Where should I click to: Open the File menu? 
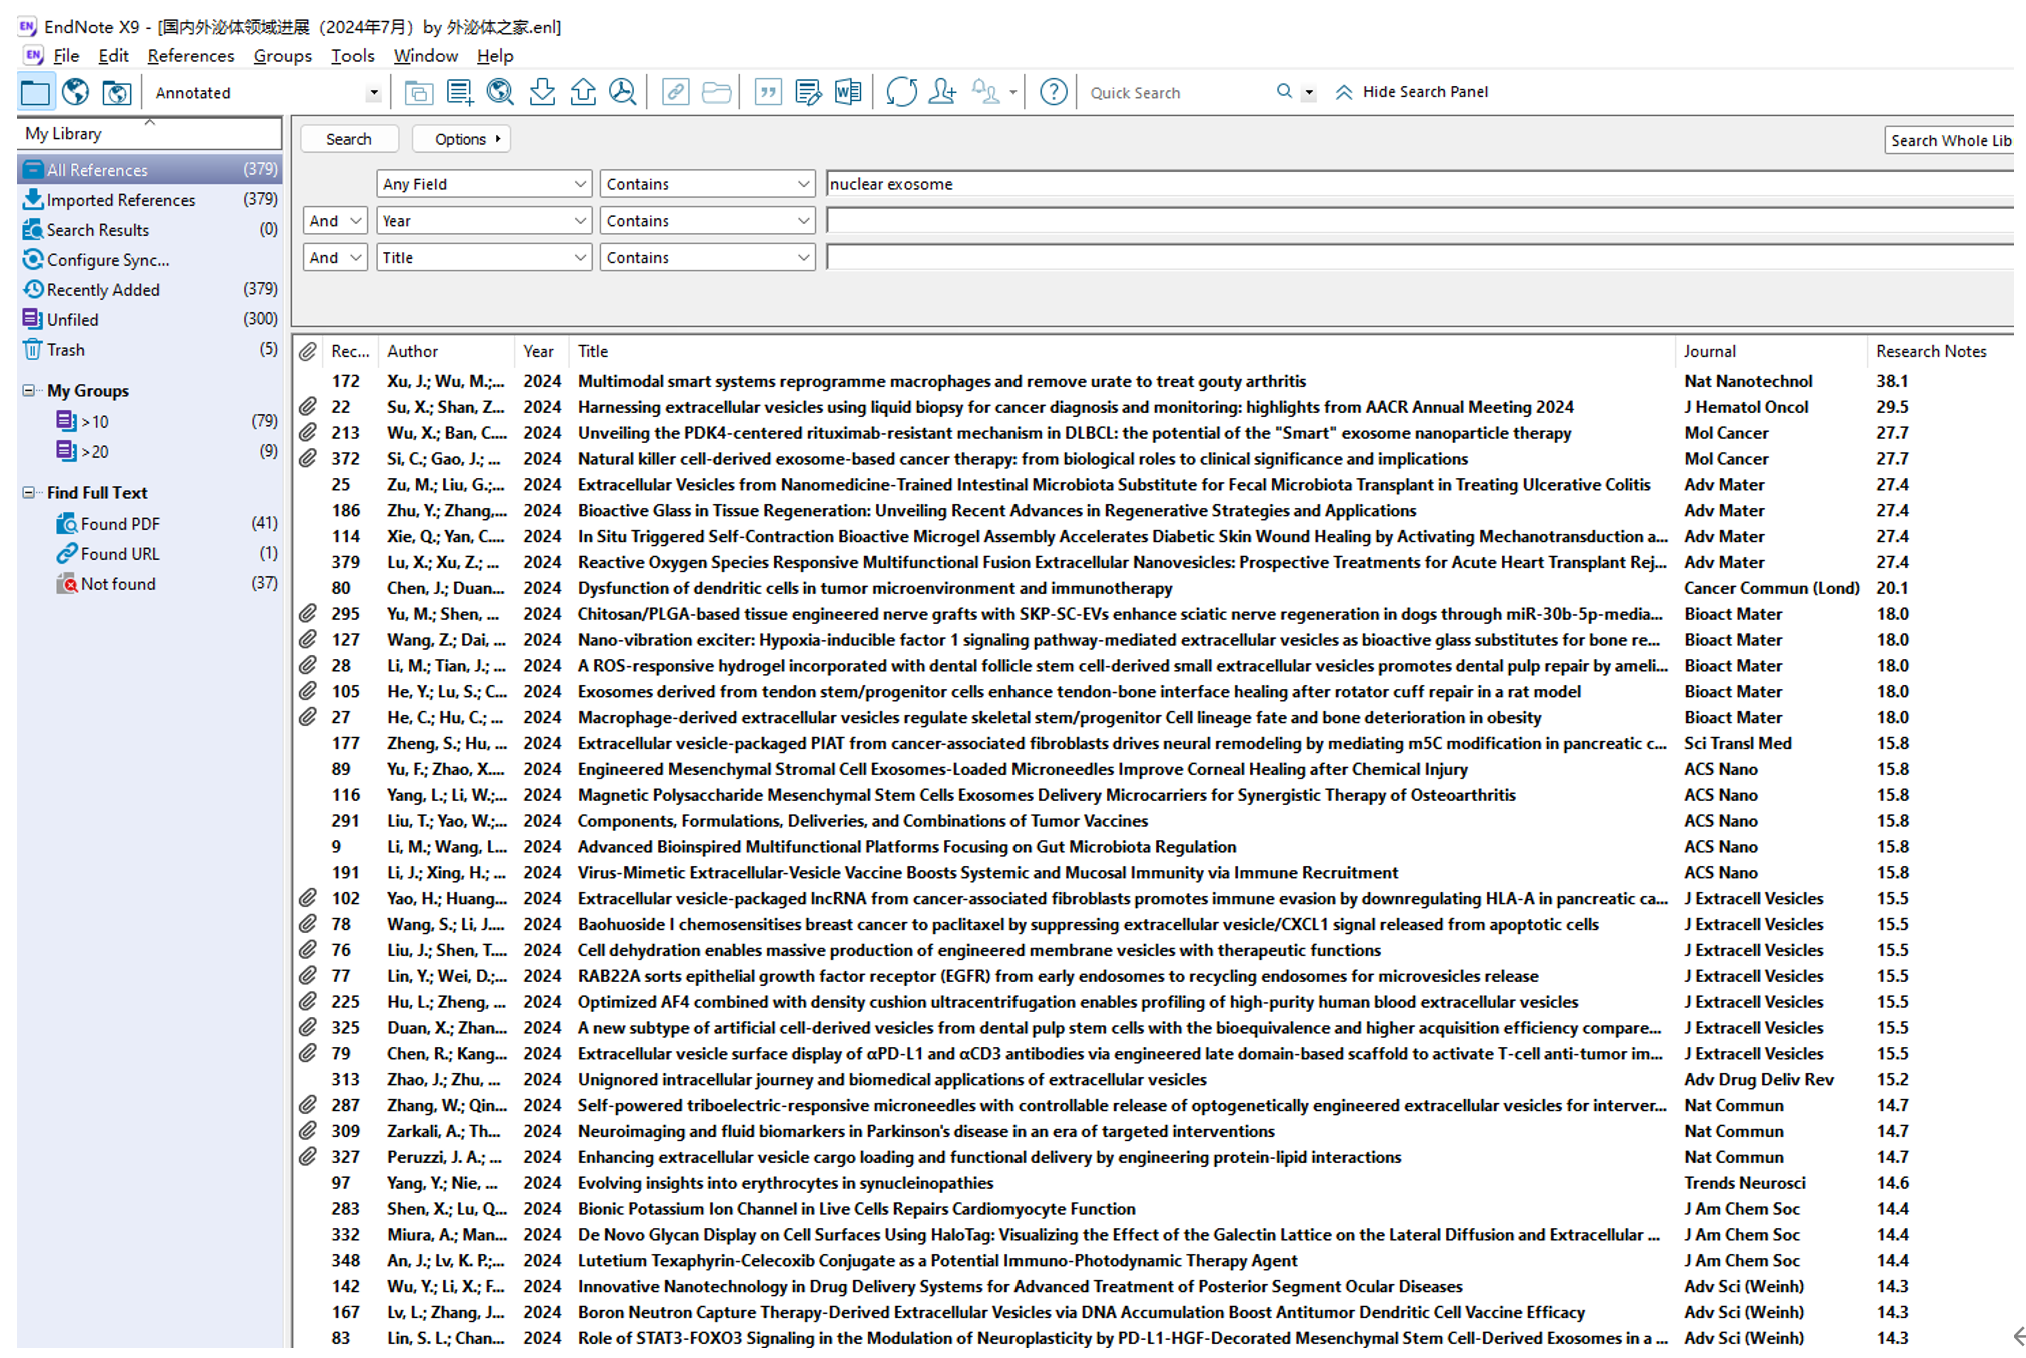[x=66, y=56]
